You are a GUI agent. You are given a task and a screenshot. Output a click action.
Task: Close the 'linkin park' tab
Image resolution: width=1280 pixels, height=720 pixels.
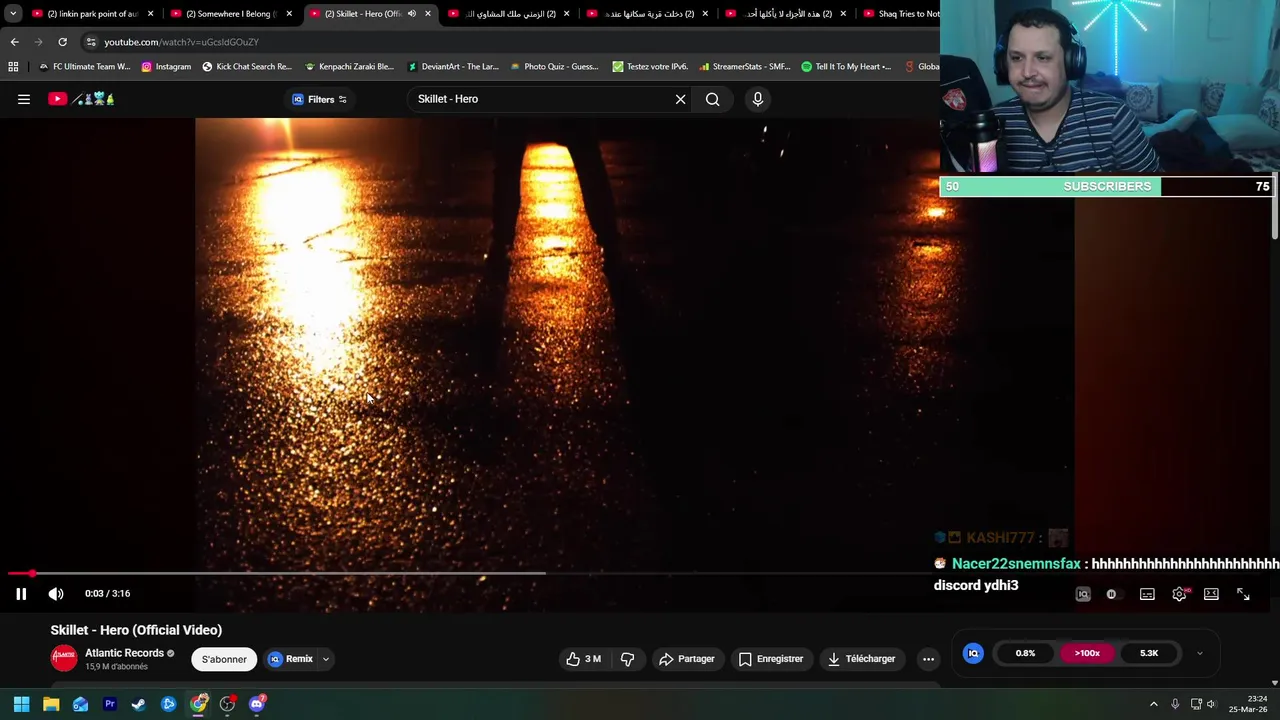coord(151,14)
